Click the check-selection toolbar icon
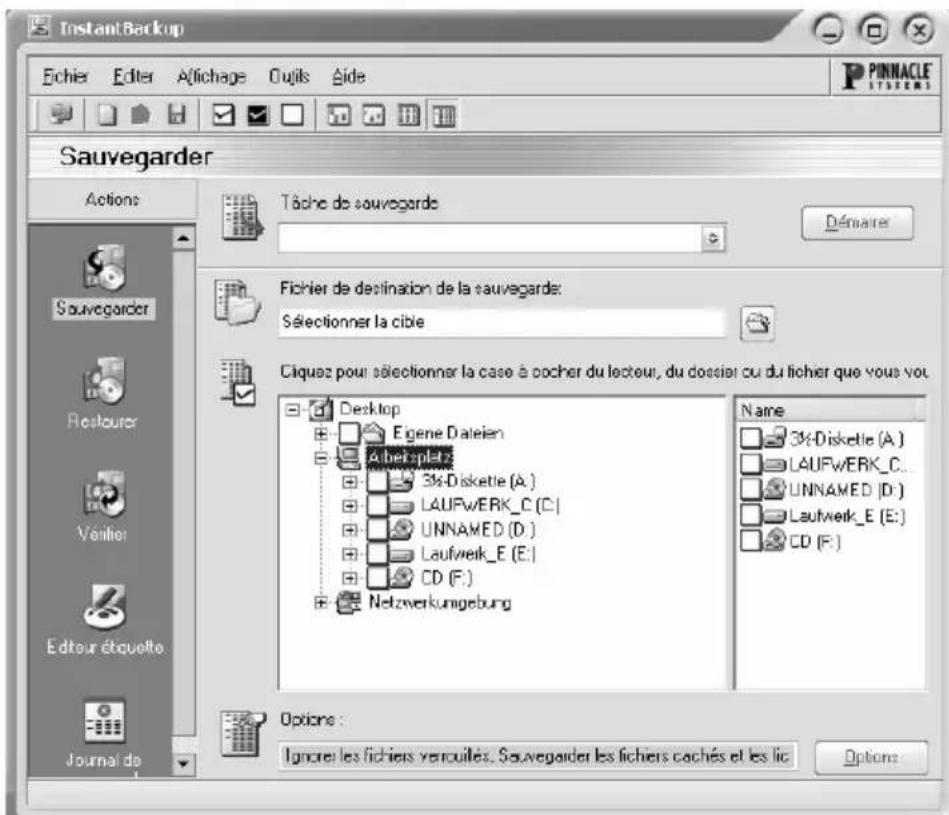Screen dimensions: 949x815 (223, 114)
